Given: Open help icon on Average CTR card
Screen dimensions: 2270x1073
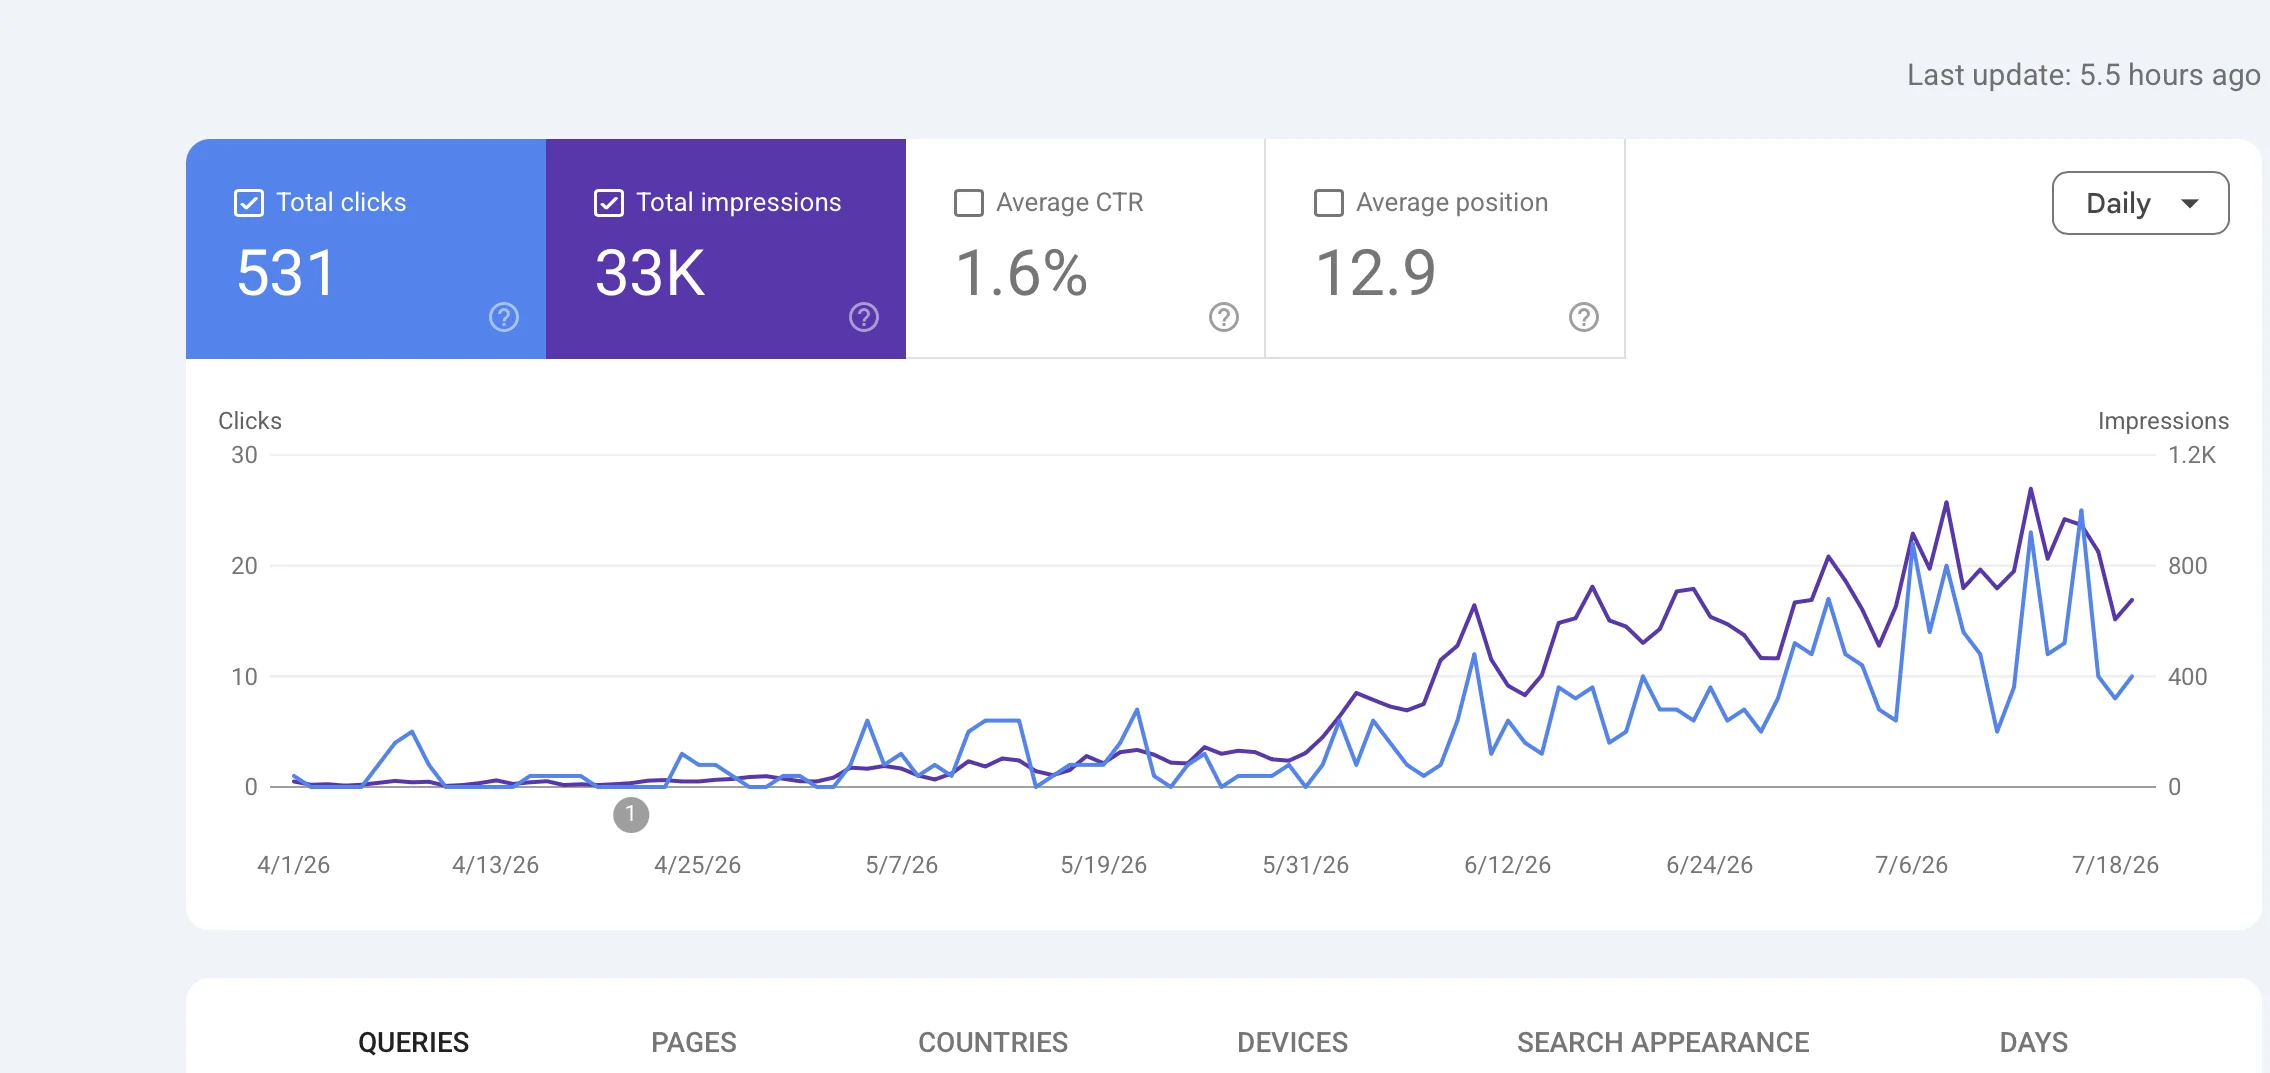Looking at the screenshot, I should pyautogui.click(x=1224, y=317).
